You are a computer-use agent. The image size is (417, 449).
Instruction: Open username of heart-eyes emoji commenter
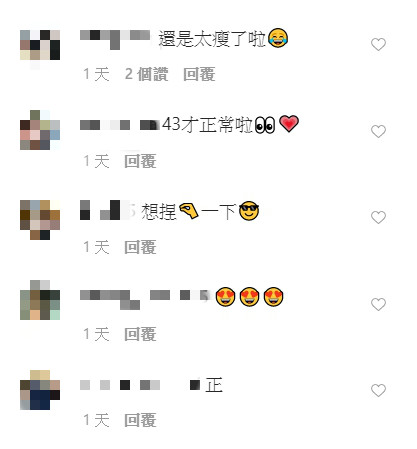point(145,300)
